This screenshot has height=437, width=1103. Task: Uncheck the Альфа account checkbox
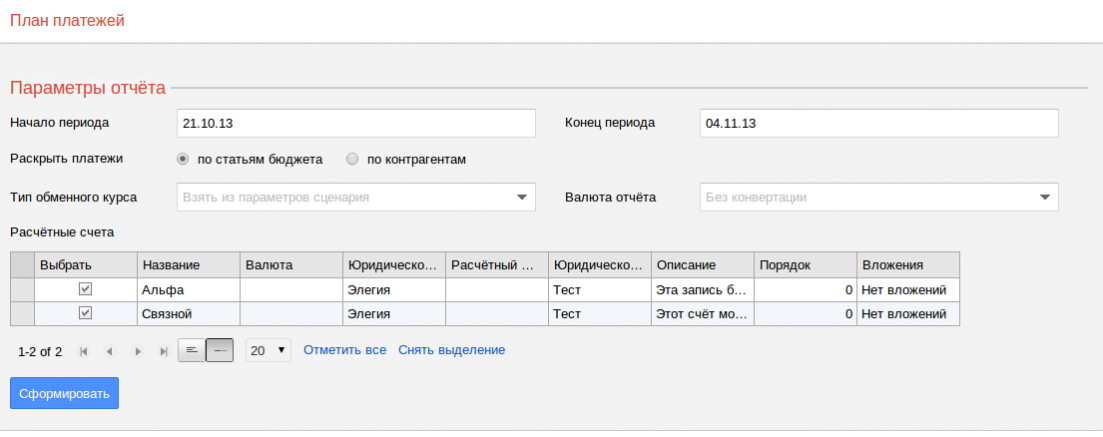pyautogui.click(x=86, y=289)
